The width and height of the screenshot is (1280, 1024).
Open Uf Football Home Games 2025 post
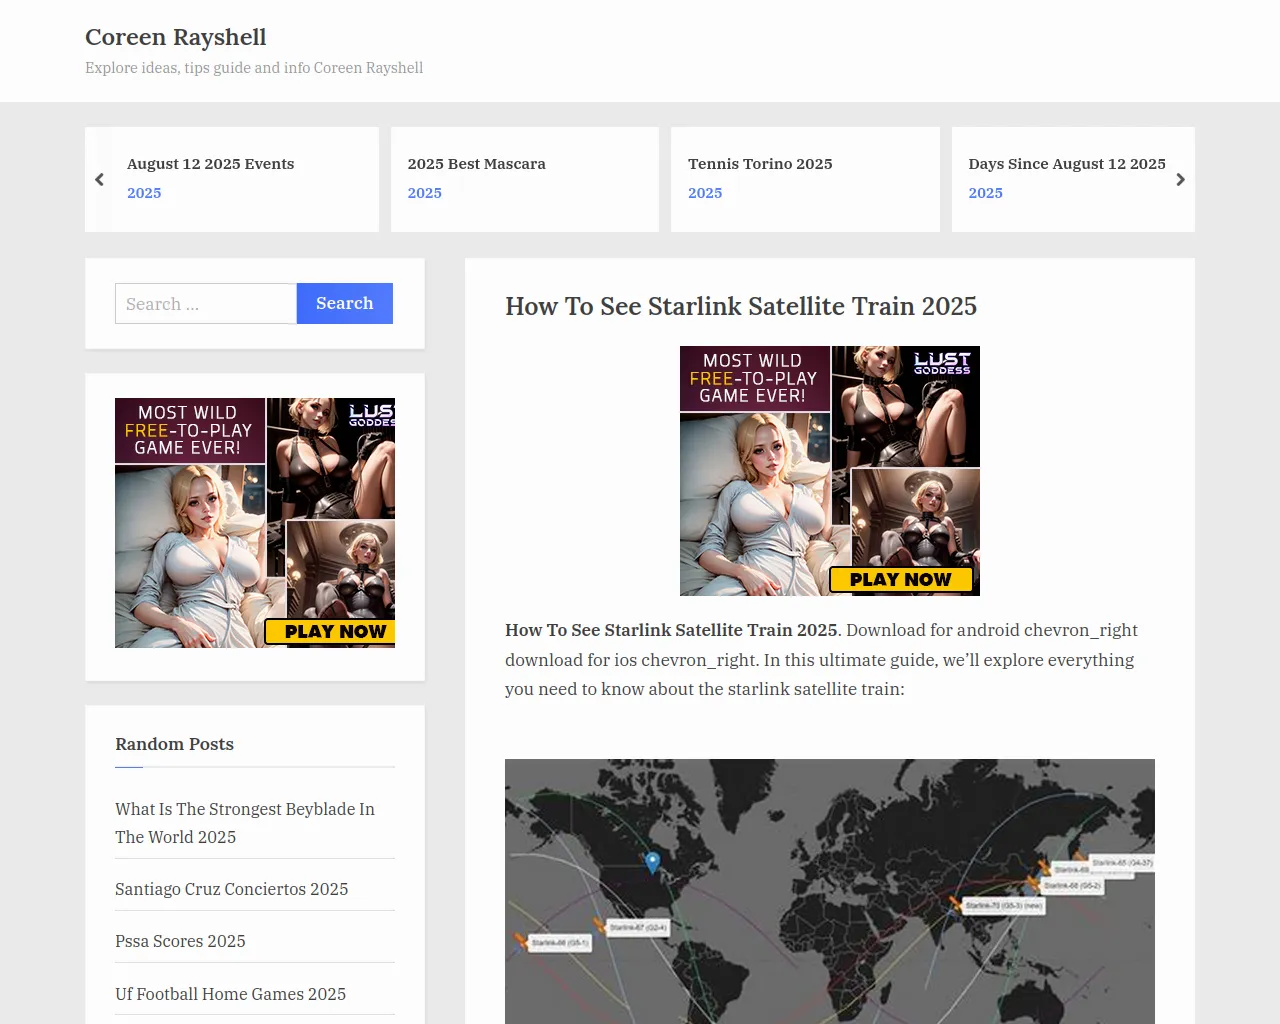pyautogui.click(x=230, y=994)
